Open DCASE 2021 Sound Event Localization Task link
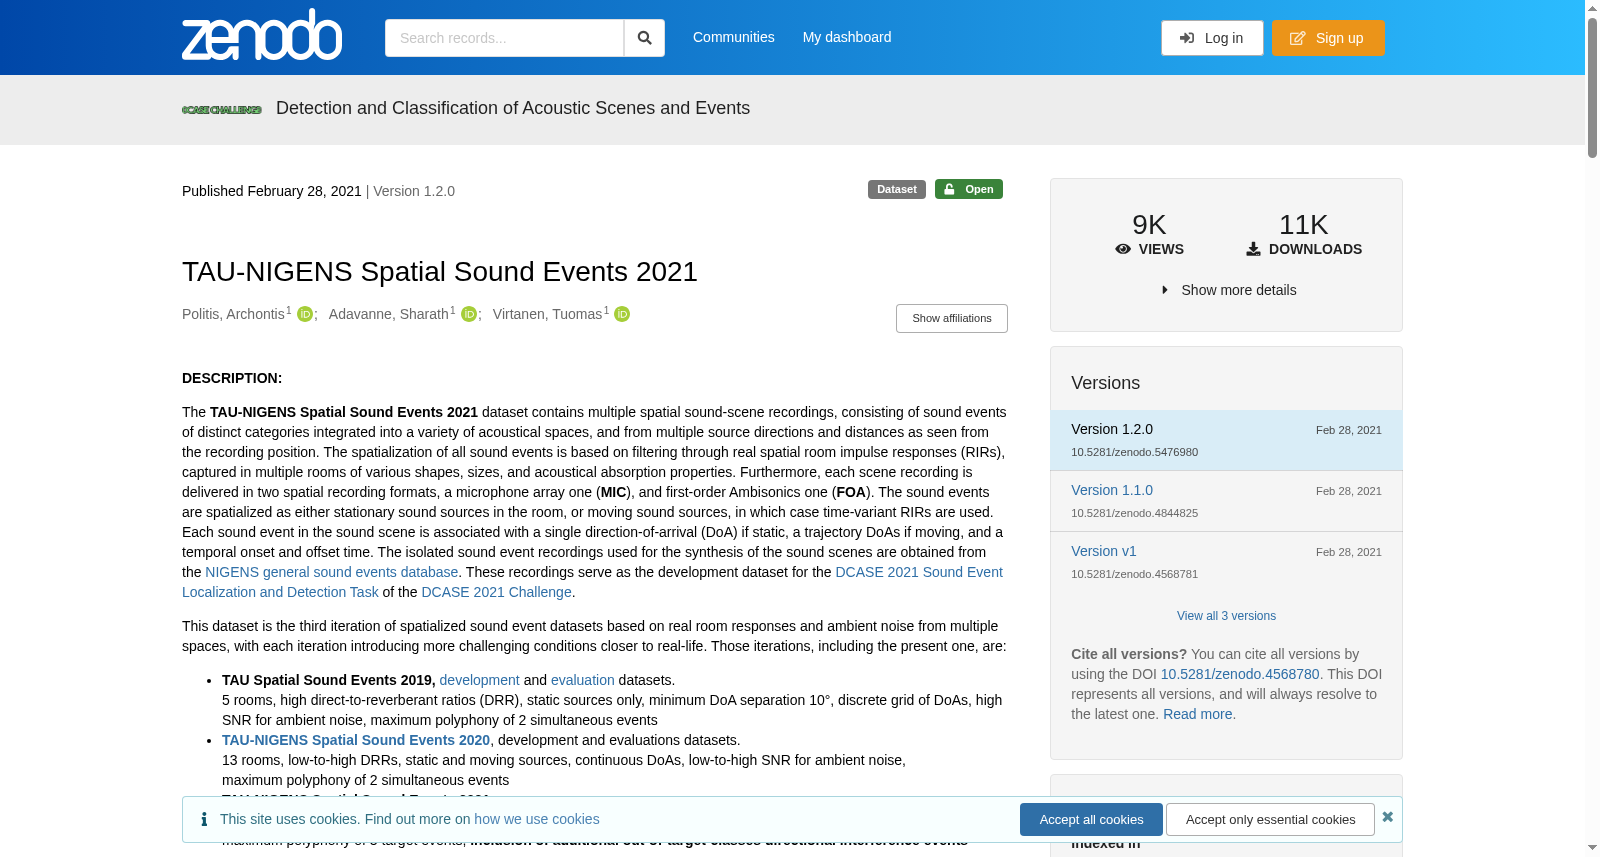Screen dimensions: 1600x857 (x=592, y=582)
